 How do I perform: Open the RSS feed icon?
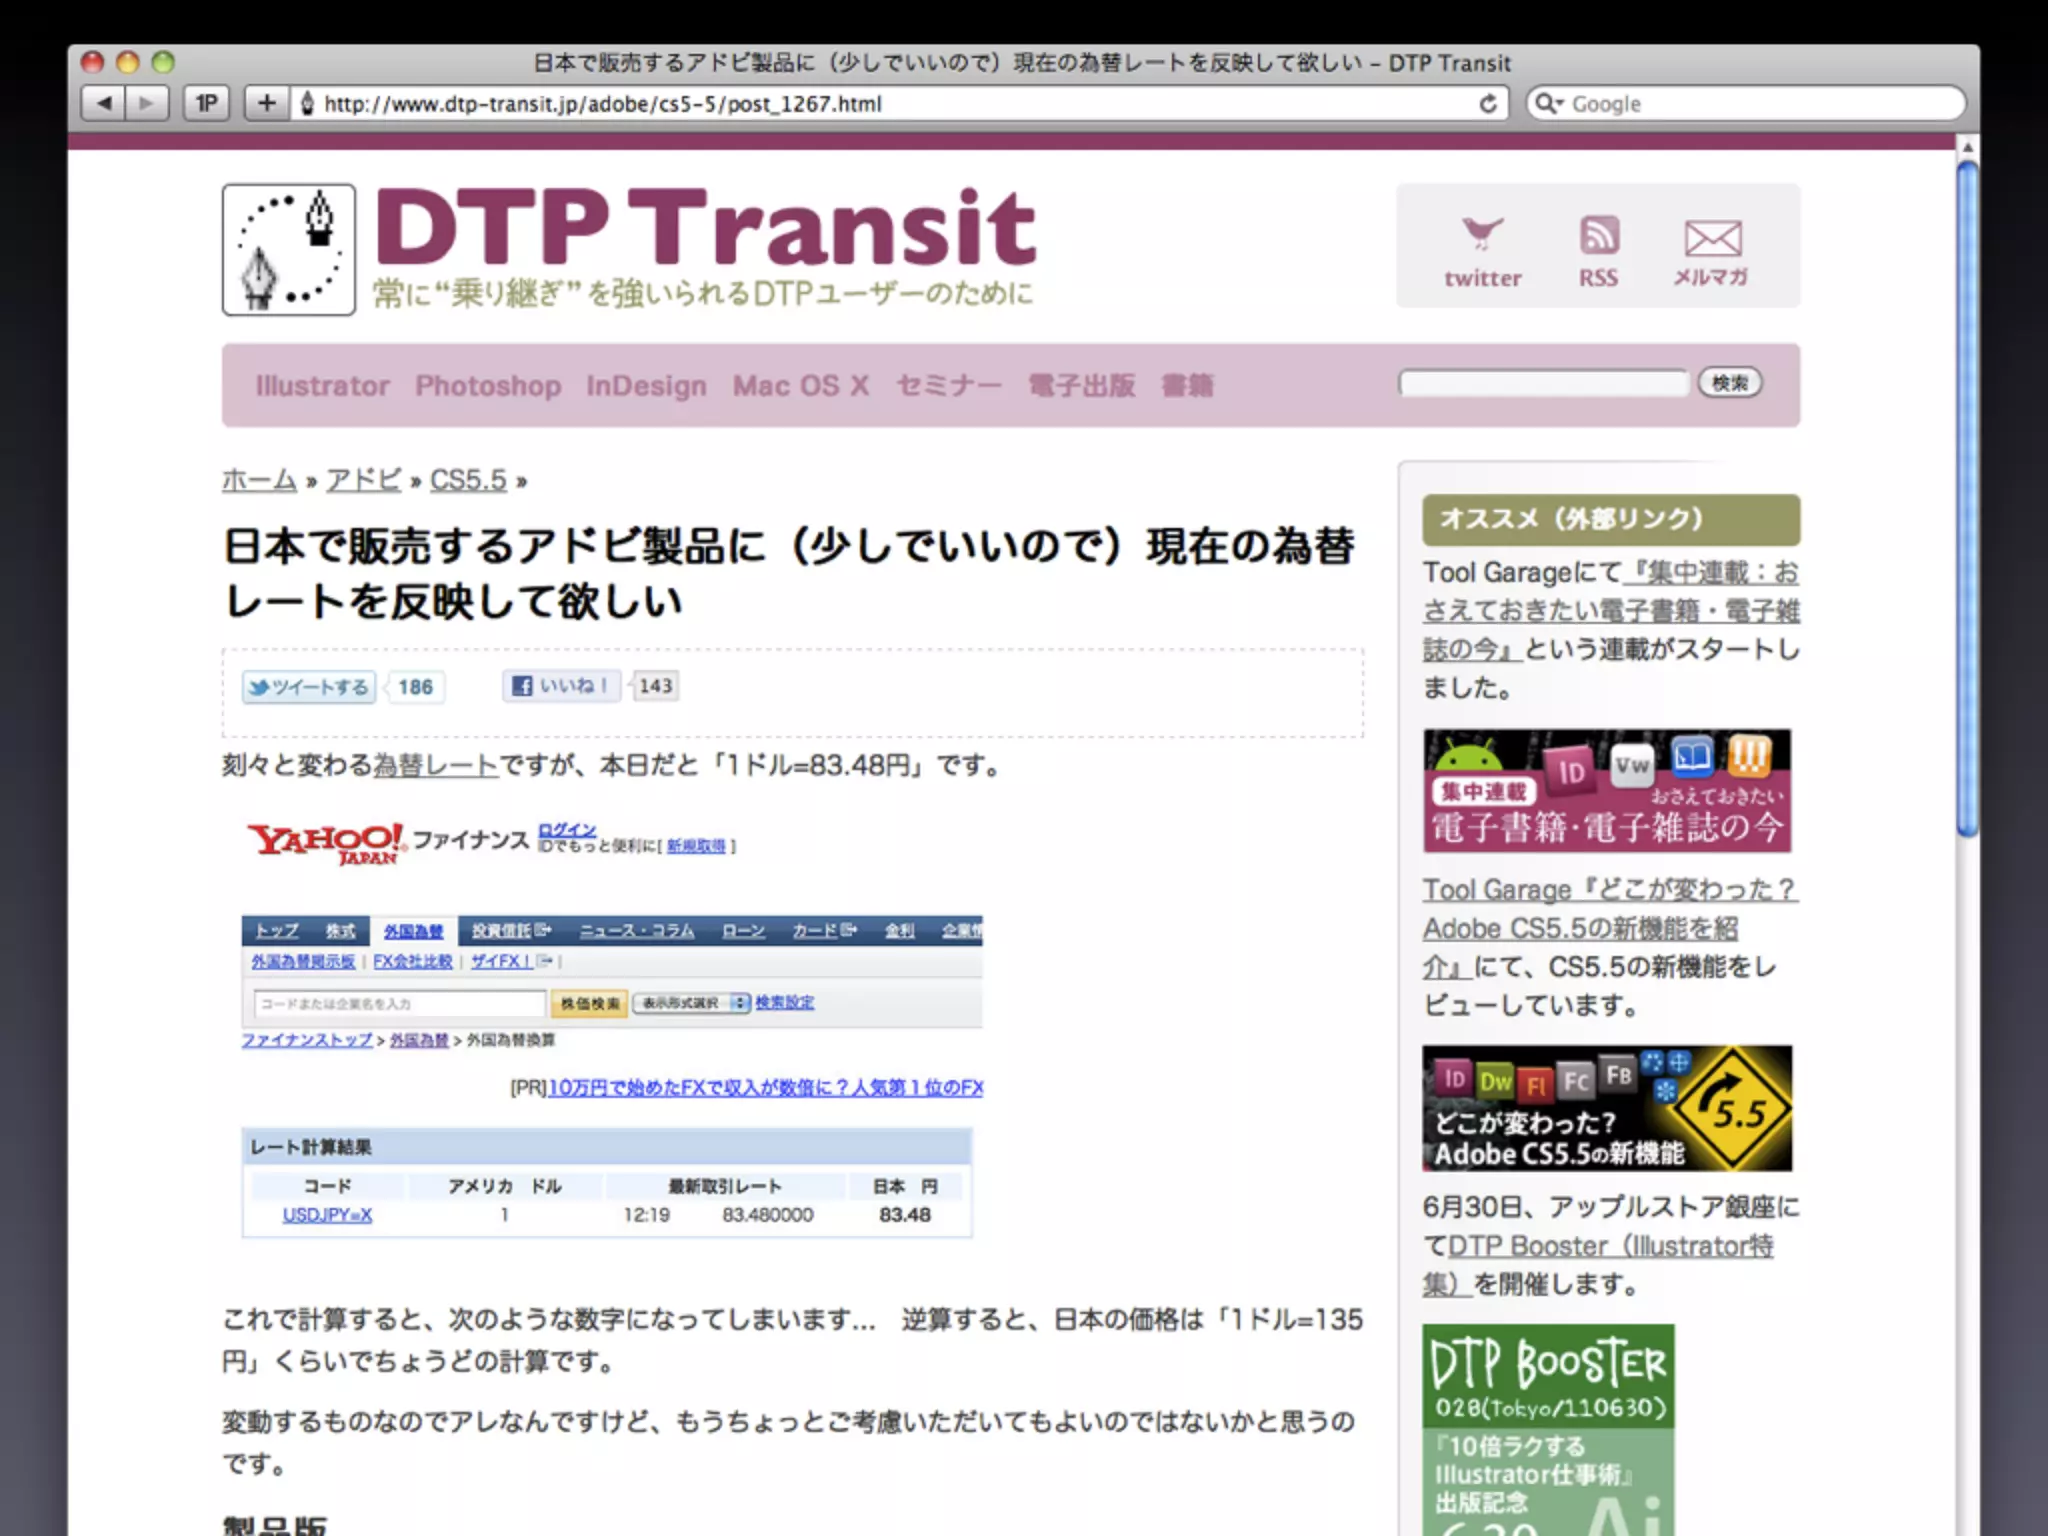(1598, 236)
